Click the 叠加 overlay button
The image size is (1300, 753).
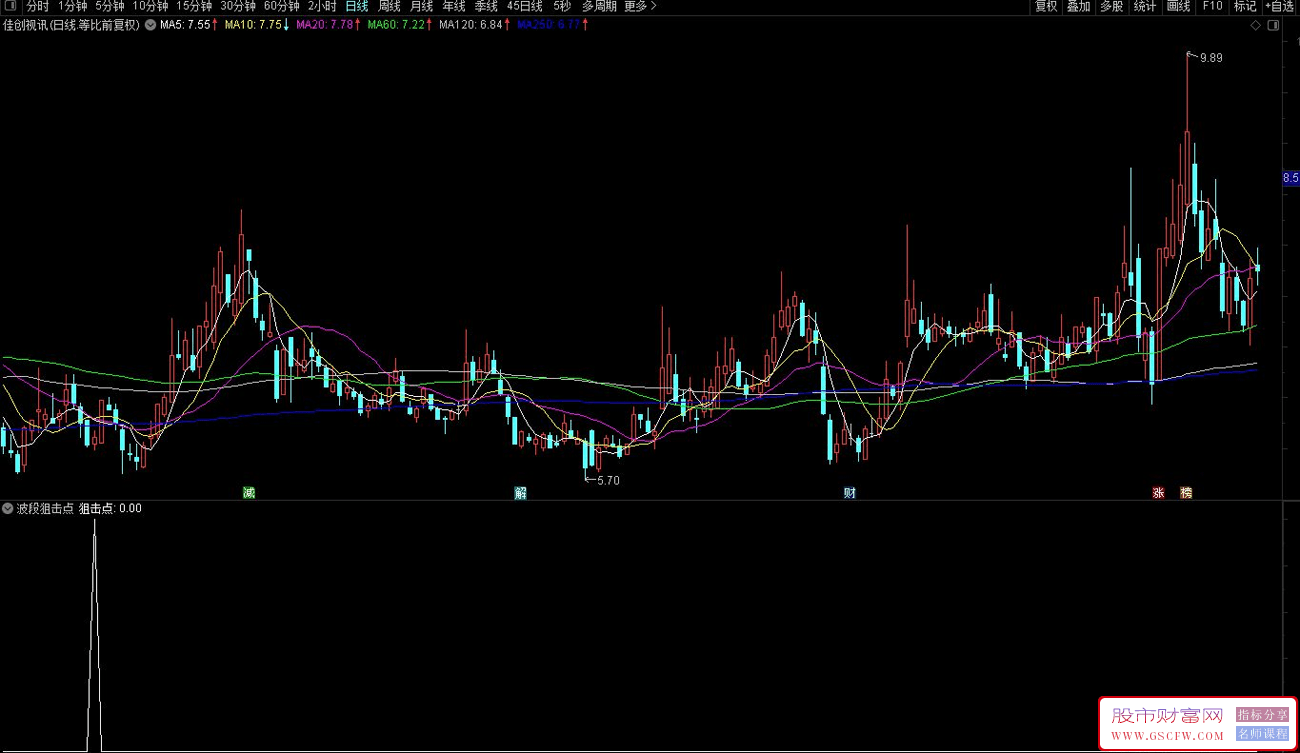coord(1079,6)
